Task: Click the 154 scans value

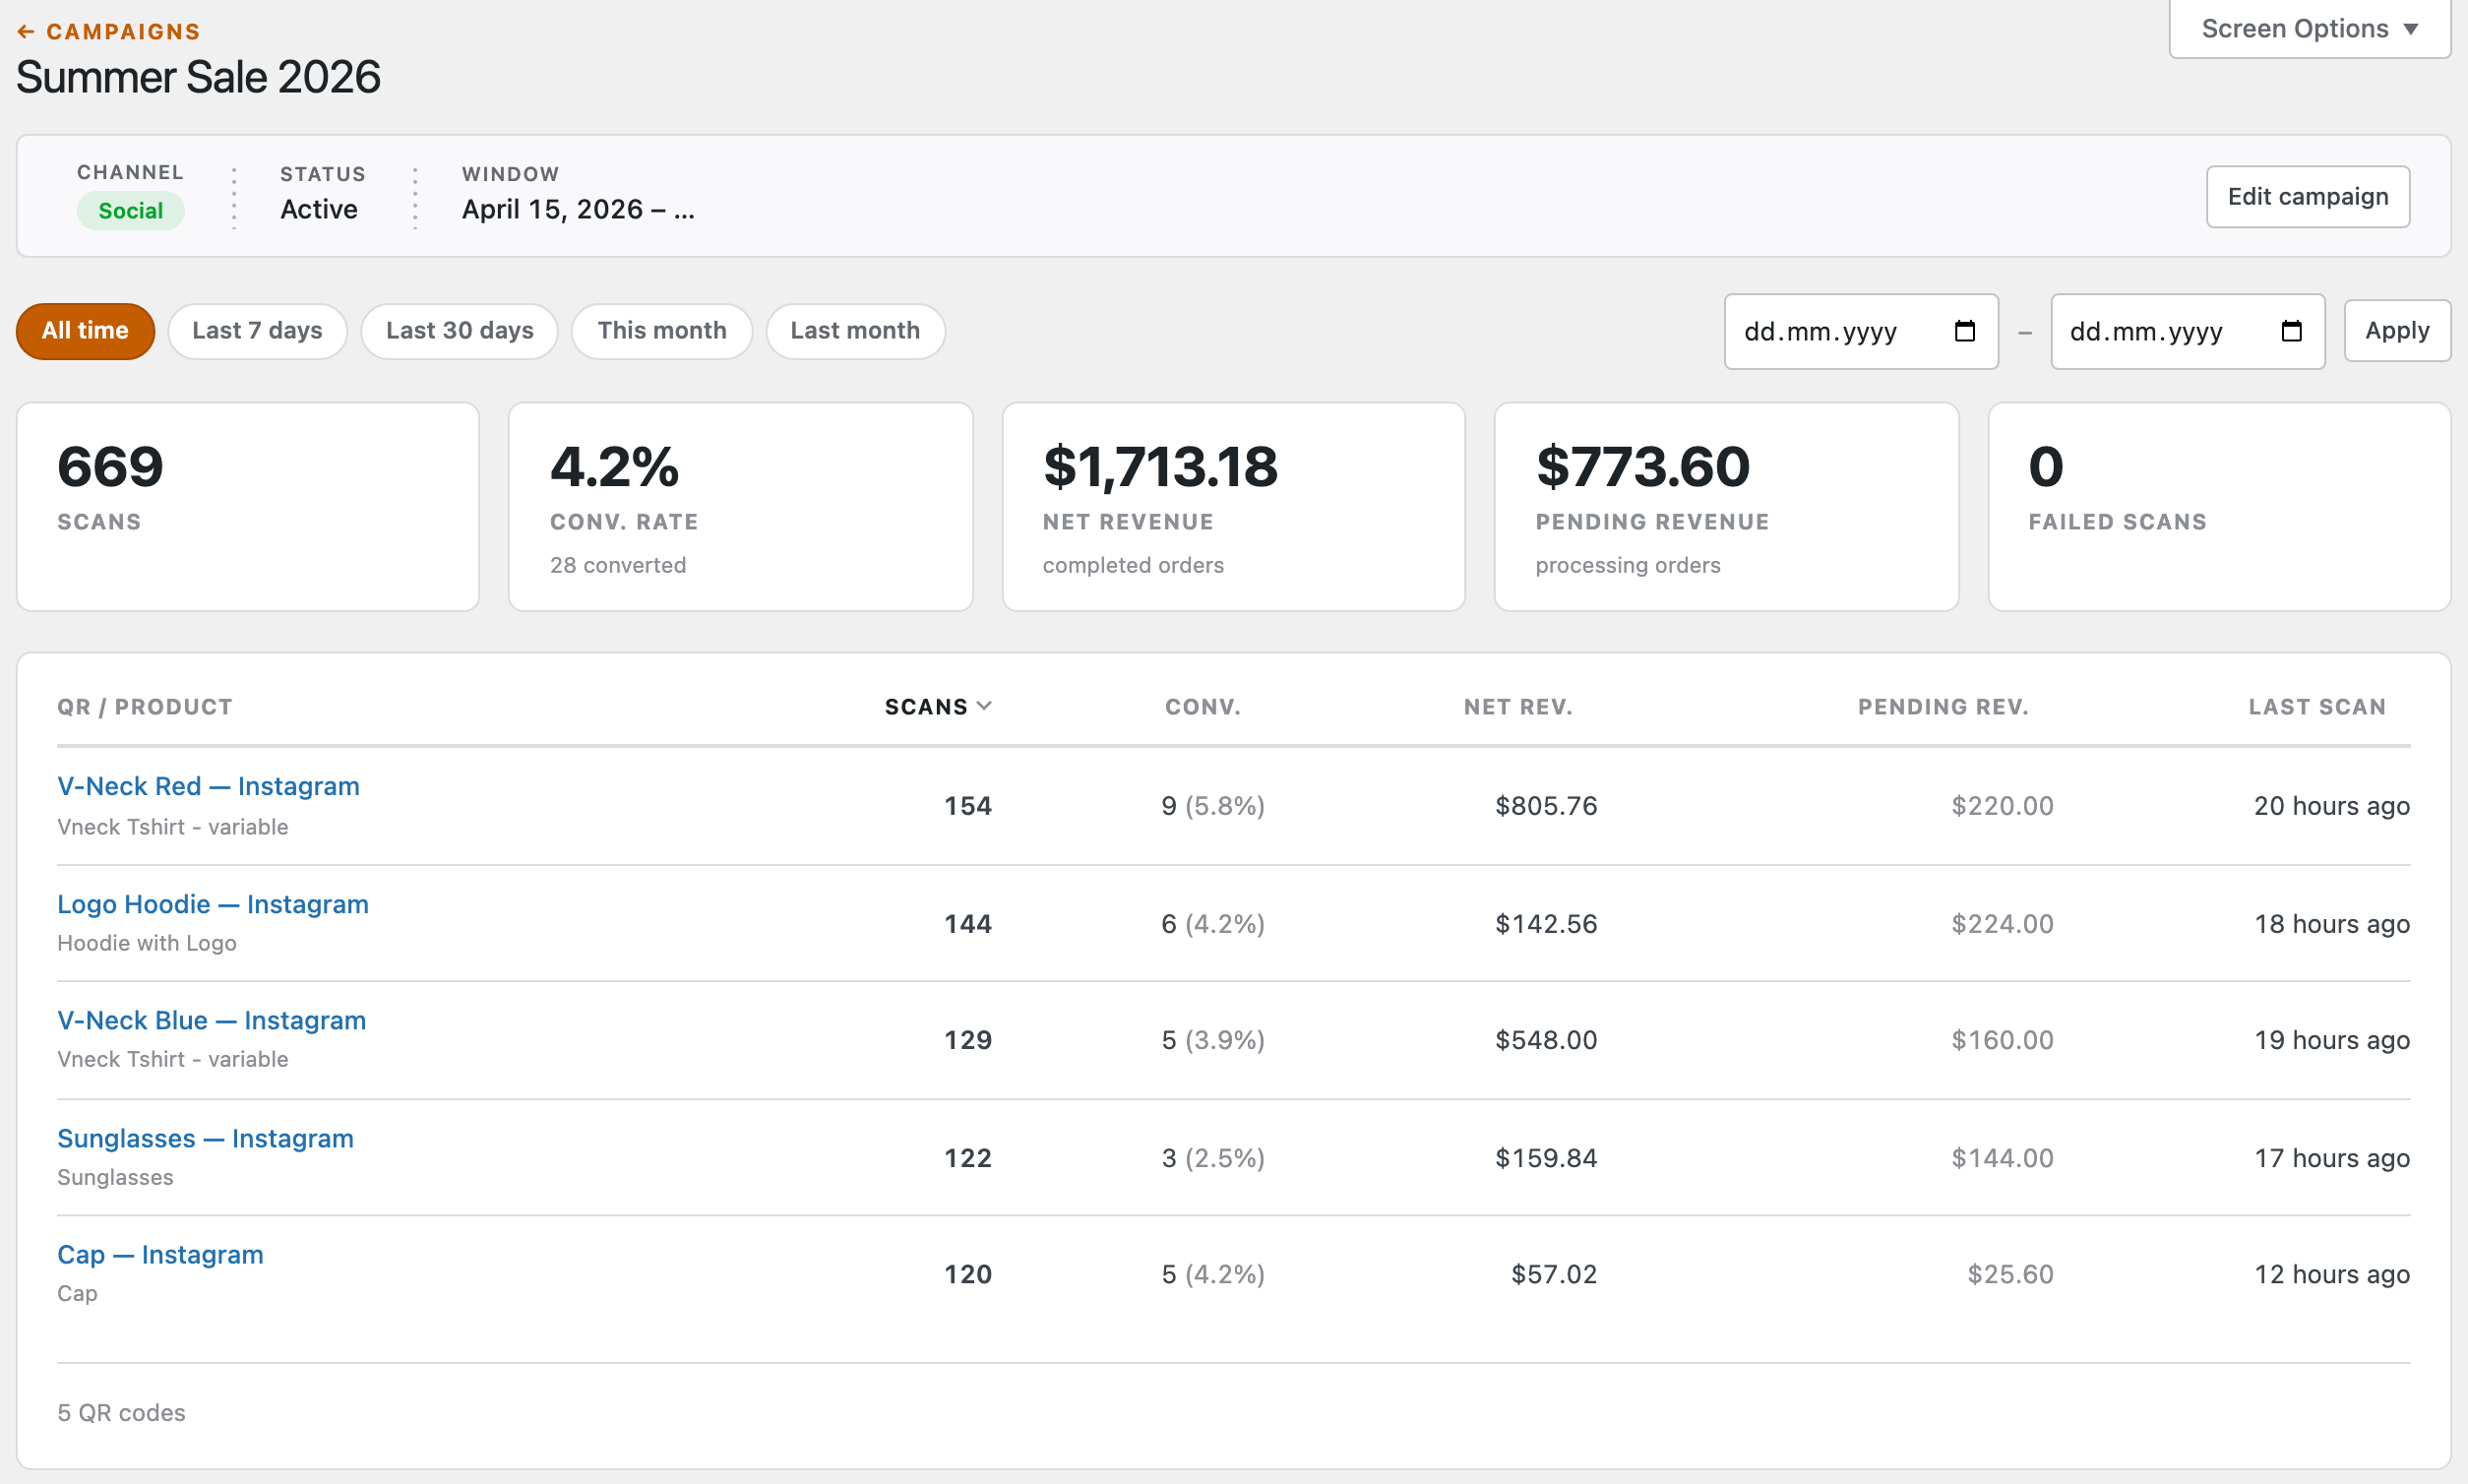Action: (x=968, y=806)
